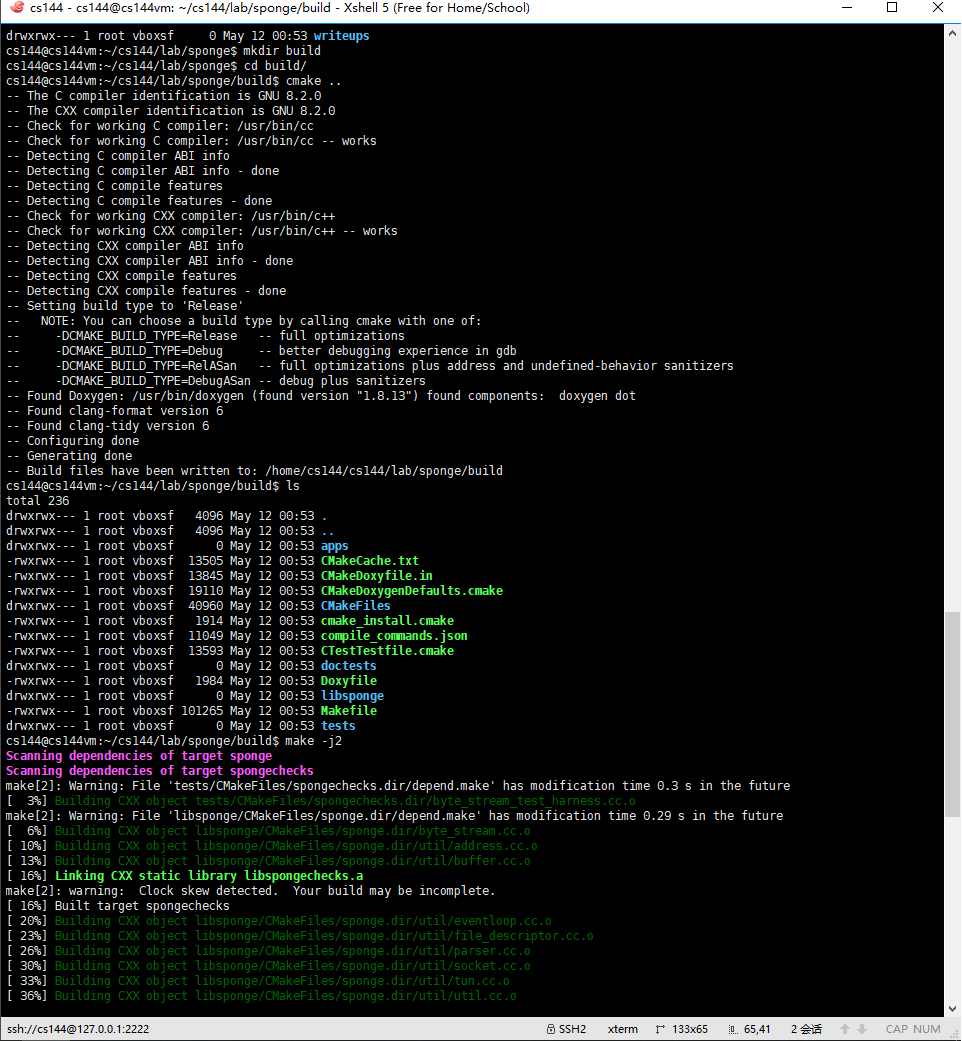Viewport: 962px width, 1041px height.
Task: Click the 'tests' directory name
Action: (338, 726)
